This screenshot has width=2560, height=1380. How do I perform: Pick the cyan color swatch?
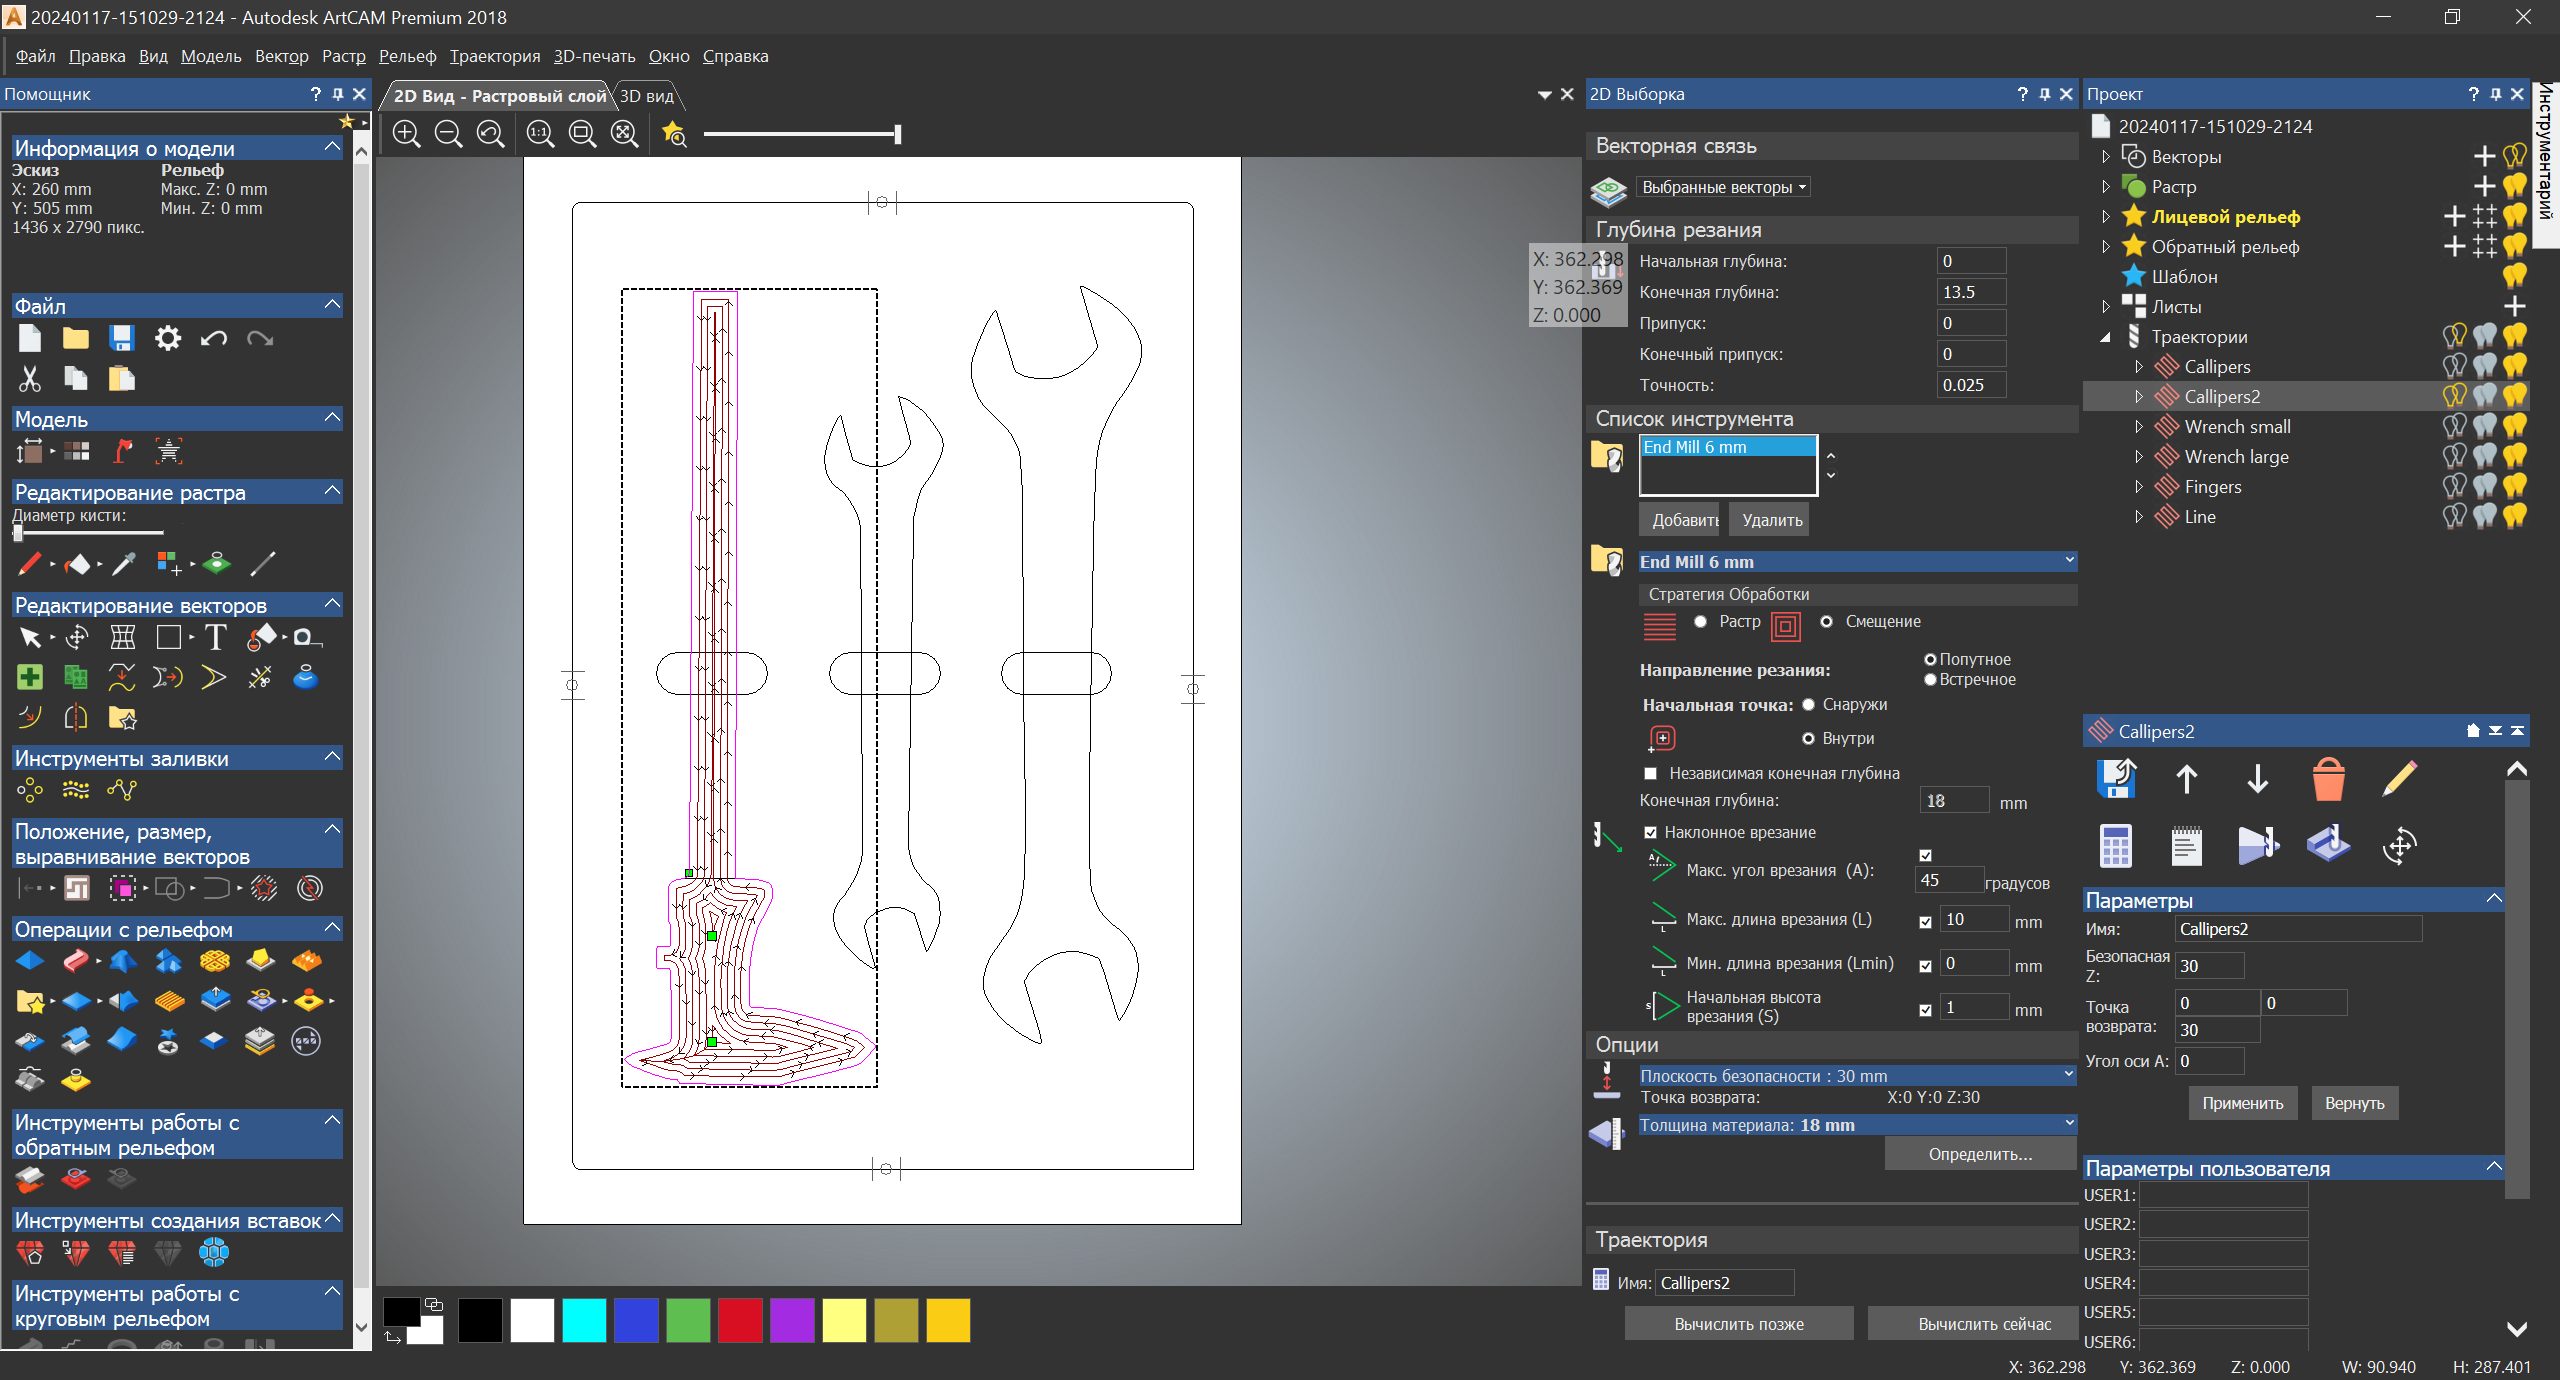(584, 1320)
